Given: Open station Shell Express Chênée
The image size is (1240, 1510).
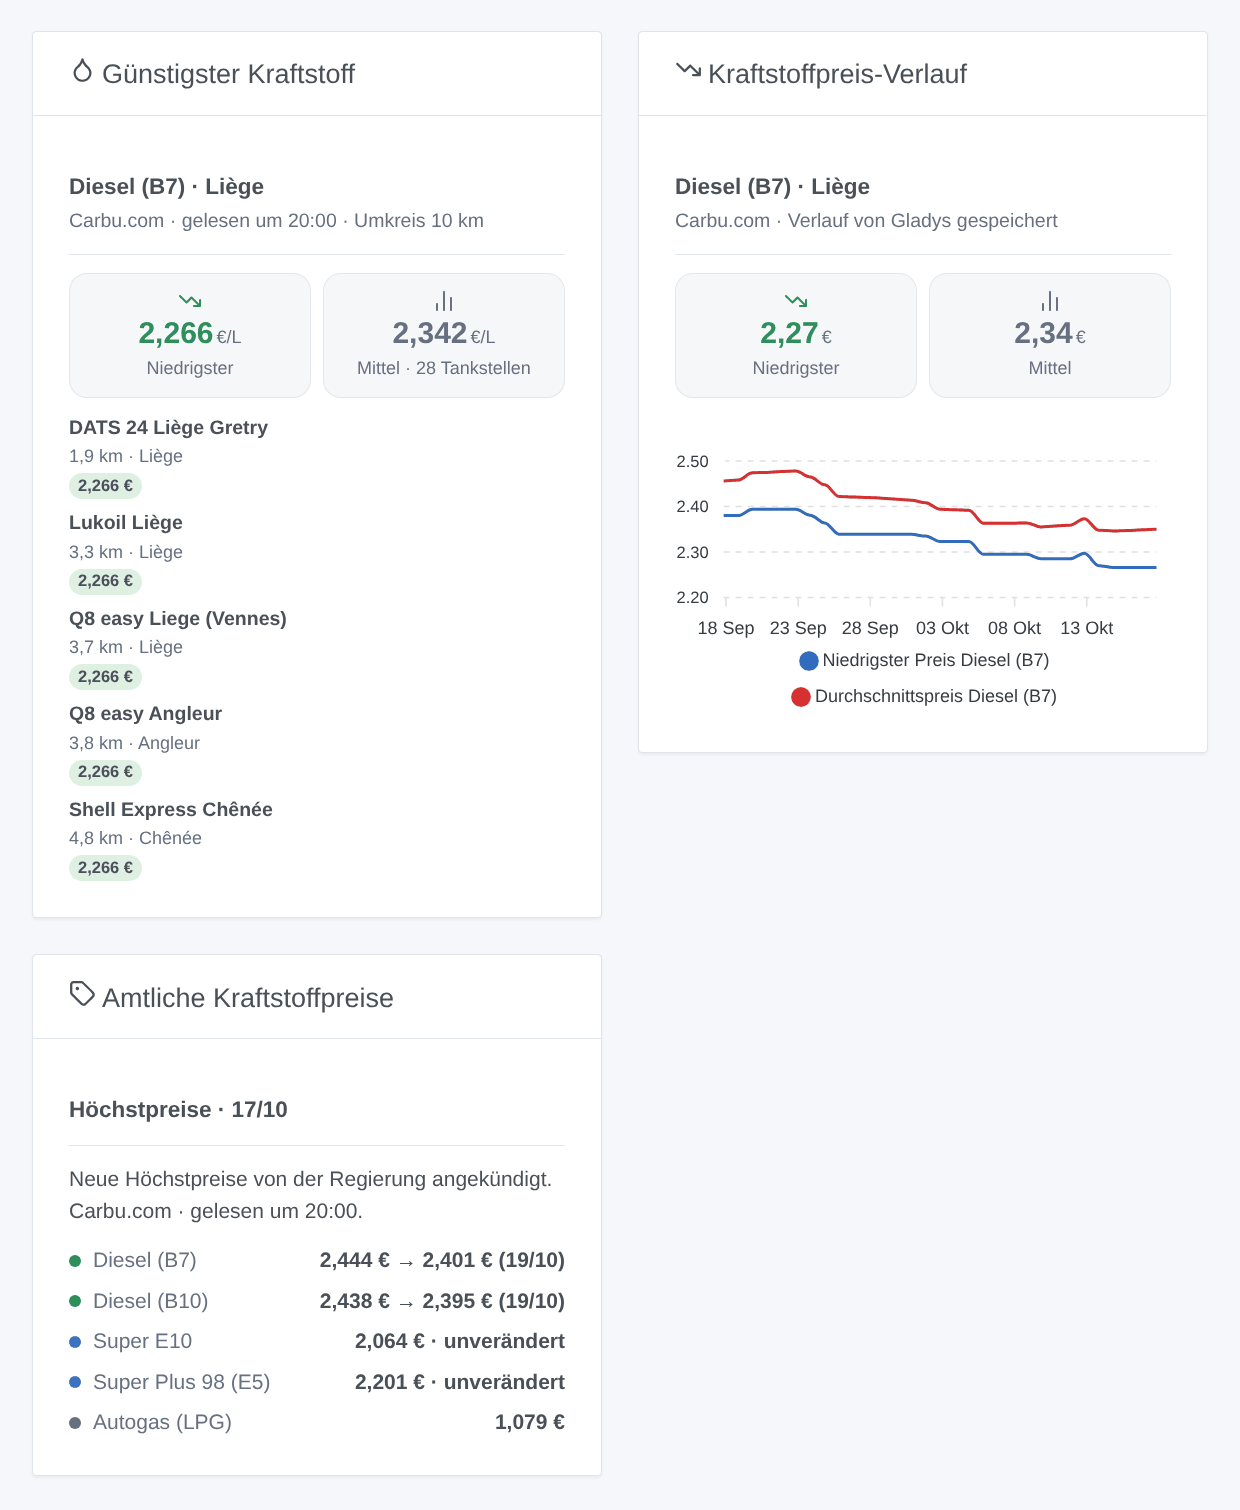Looking at the screenshot, I should [171, 809].
